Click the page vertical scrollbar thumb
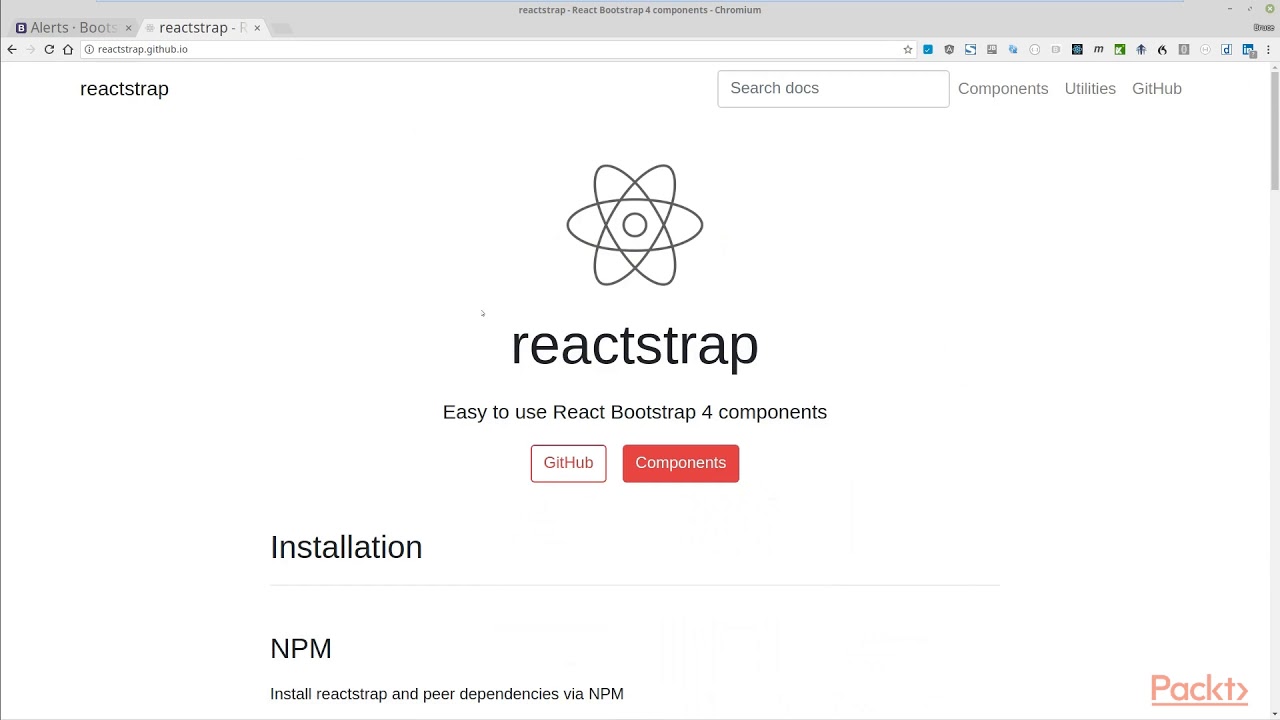This screenshot has width=1280, height=720. pyautogui.click(x=1274, y=130)
